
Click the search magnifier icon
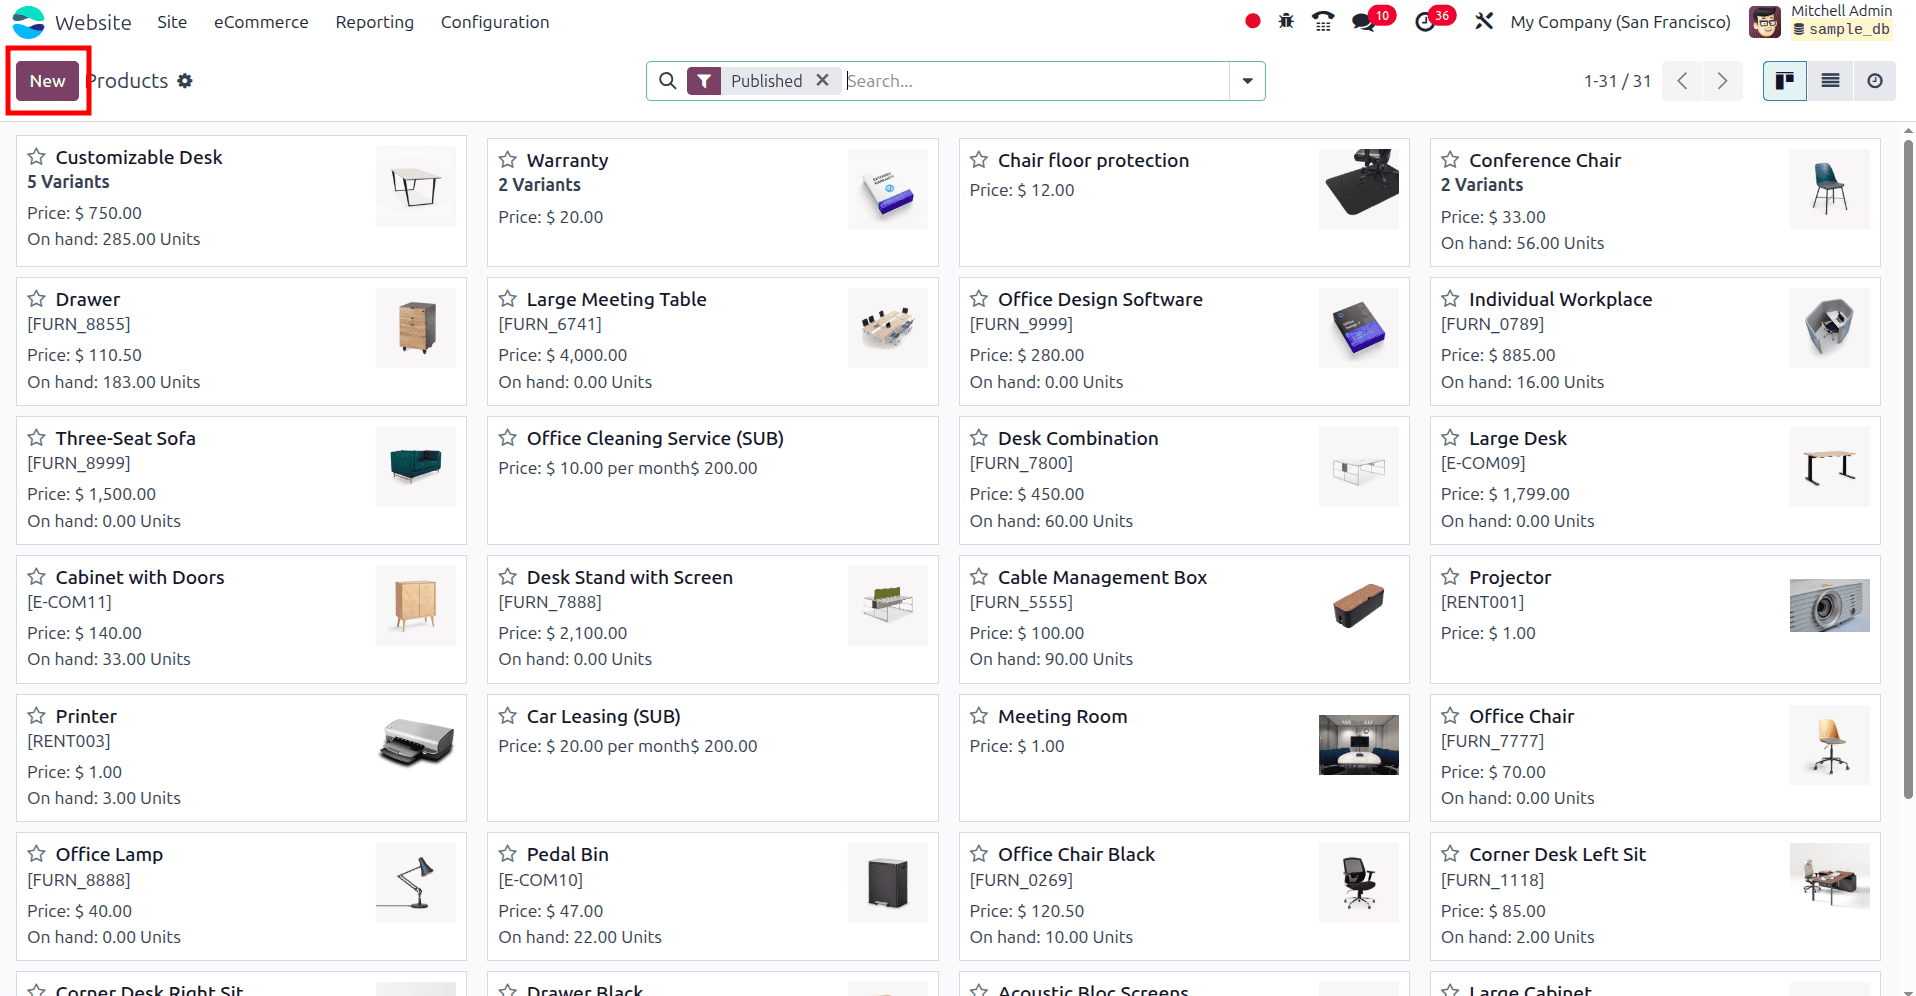668,81
